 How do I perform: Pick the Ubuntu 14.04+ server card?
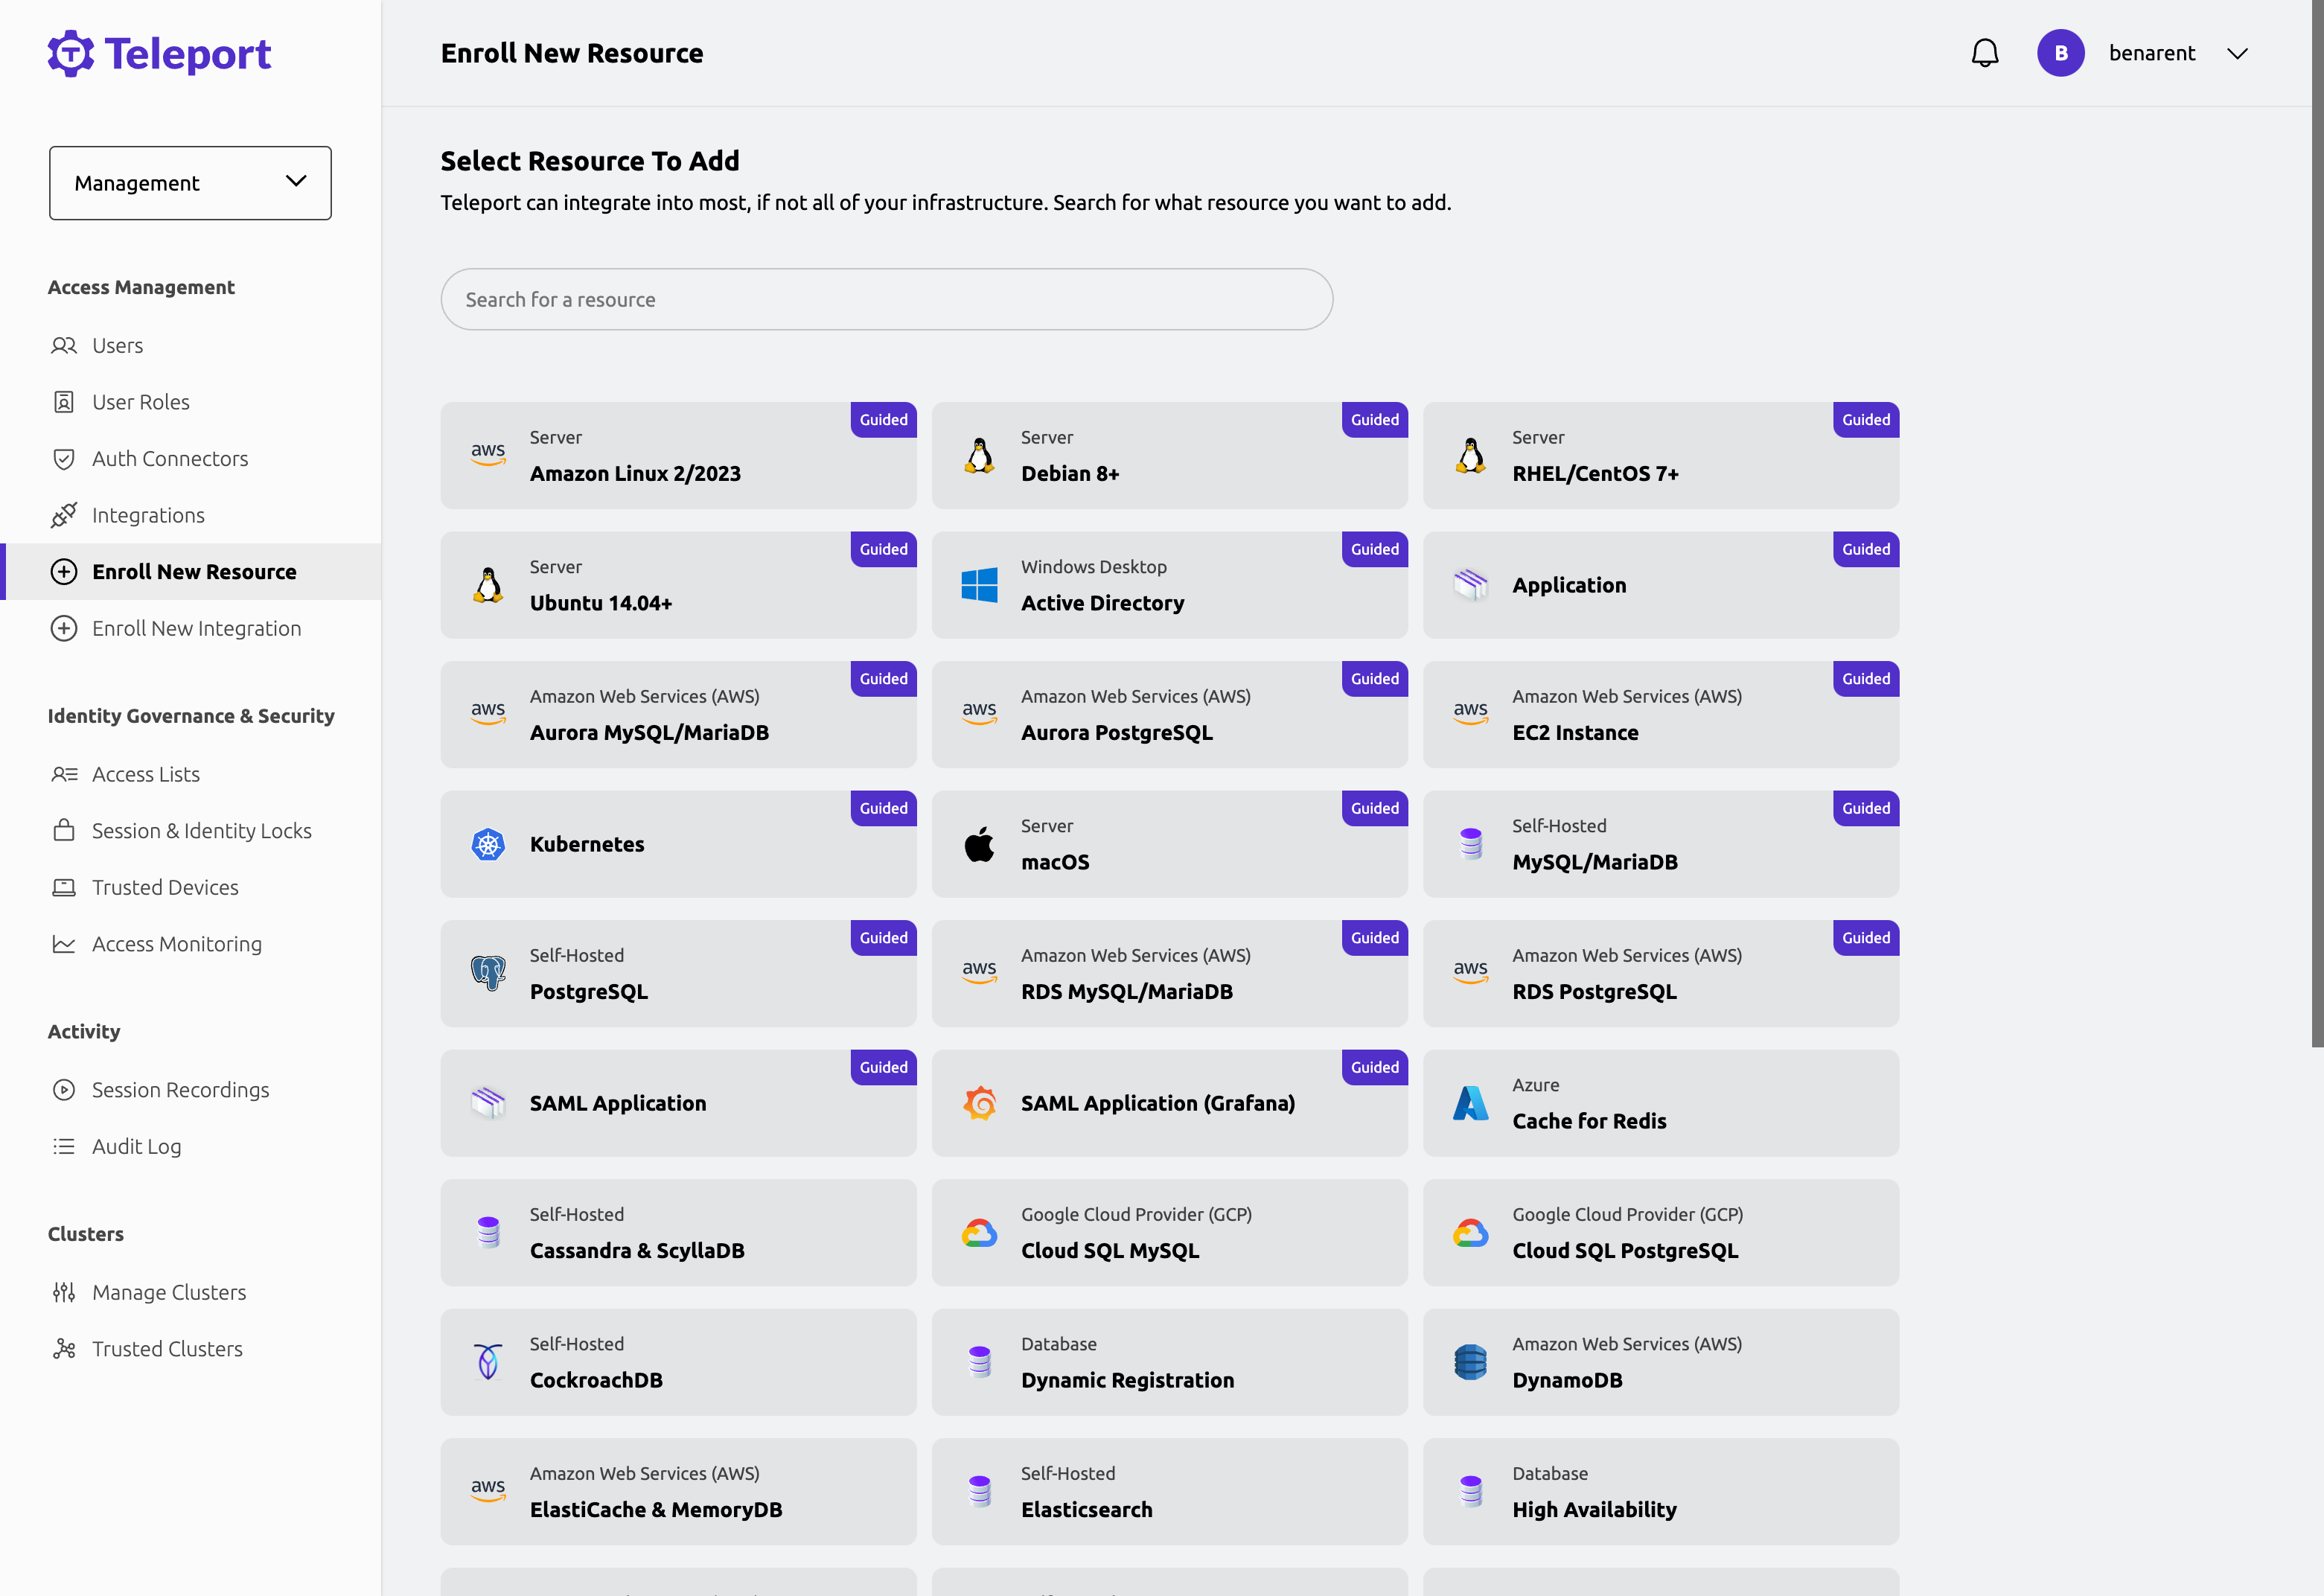[678, 585]
